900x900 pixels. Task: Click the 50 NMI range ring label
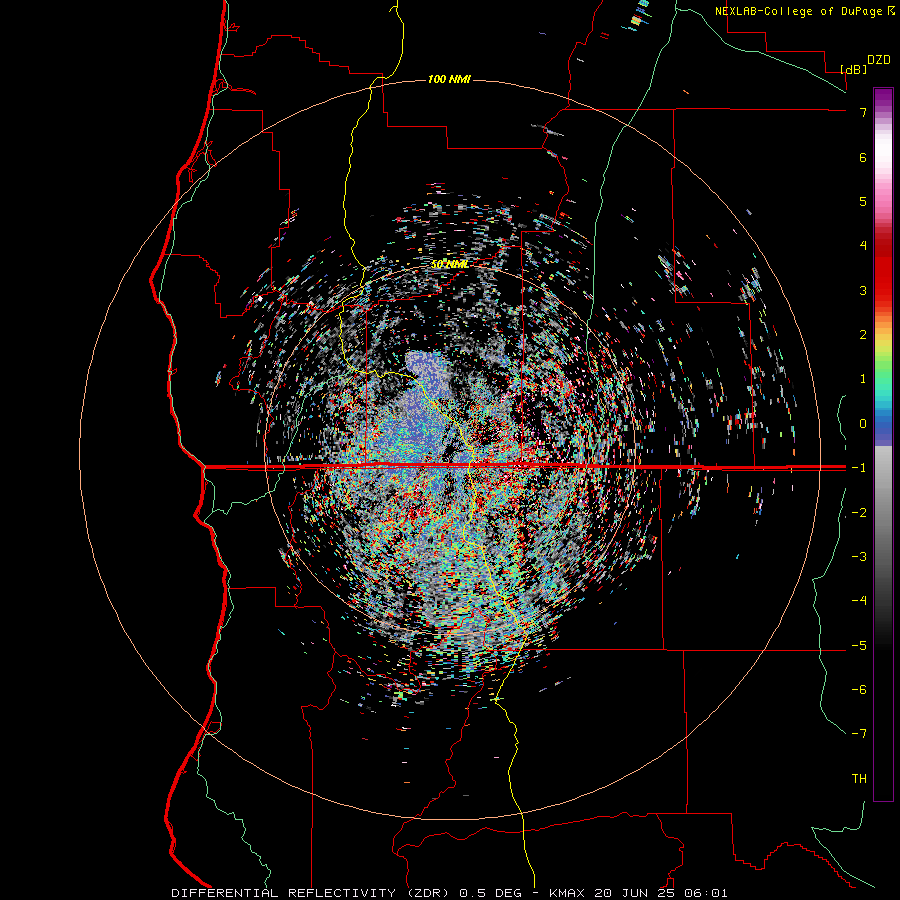[449, 264]
